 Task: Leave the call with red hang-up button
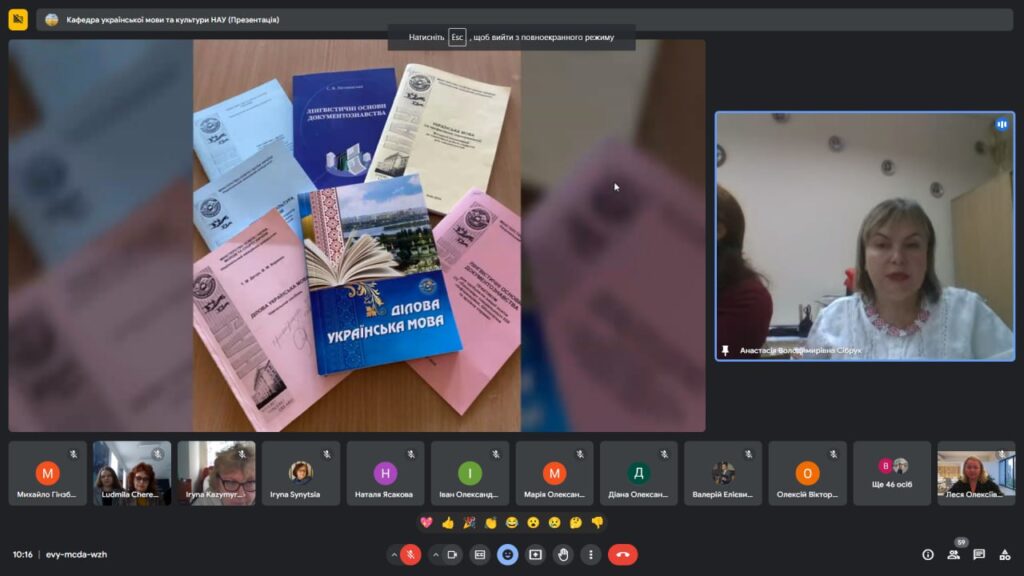pos(622,554)
